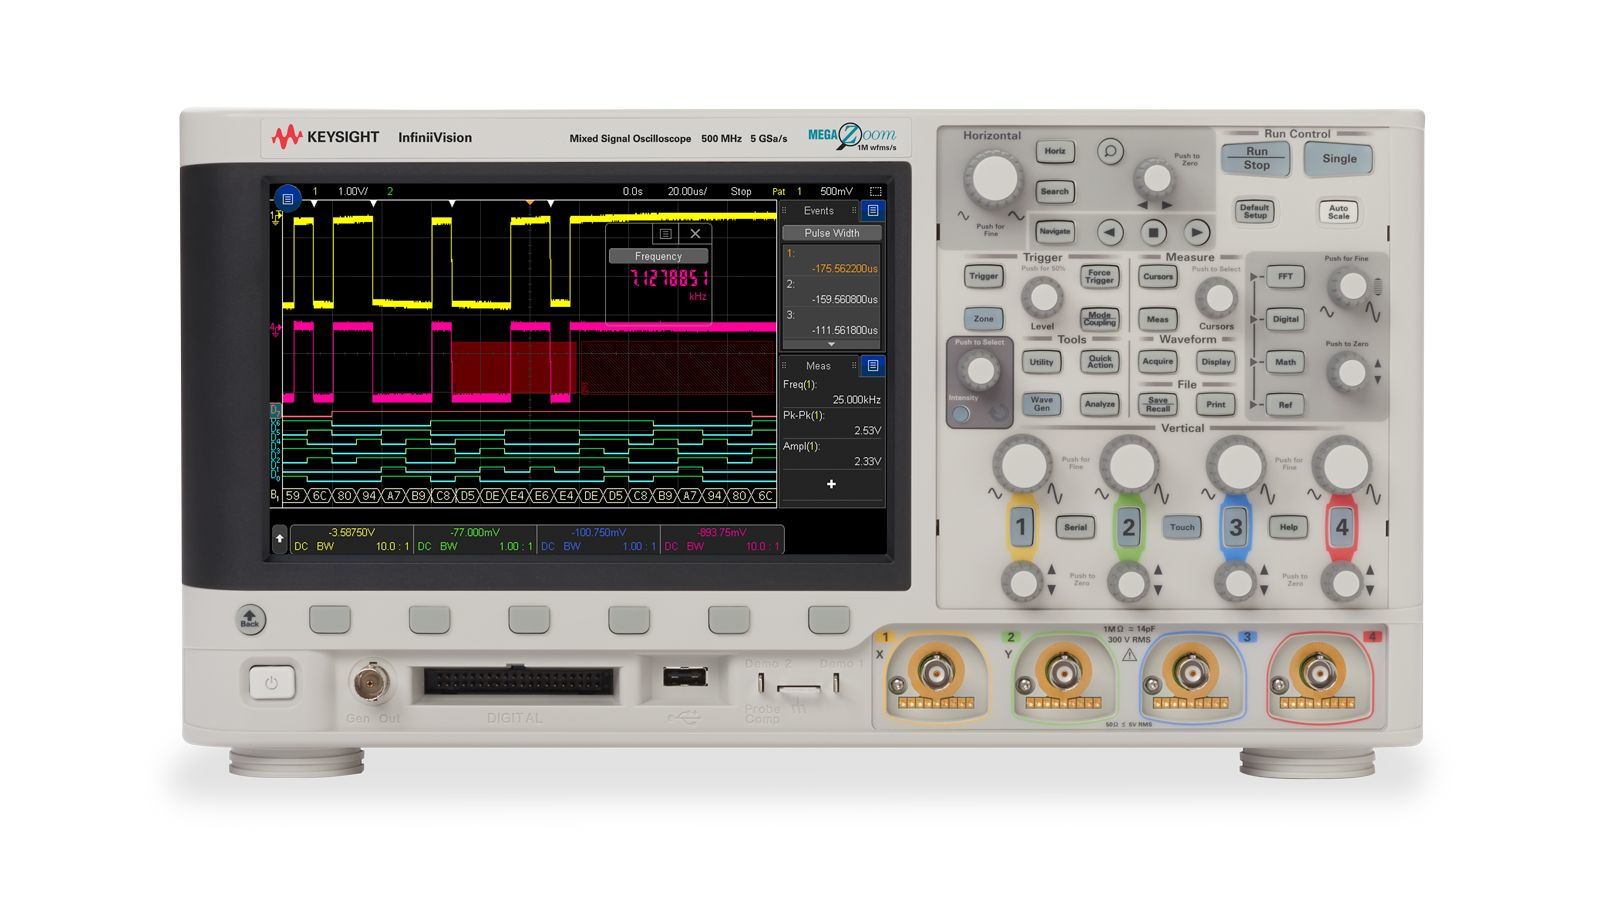The height and width of the screenshot is (900, 1600).
Task: Select the Events panel tab
Action: tap(819, 210)
